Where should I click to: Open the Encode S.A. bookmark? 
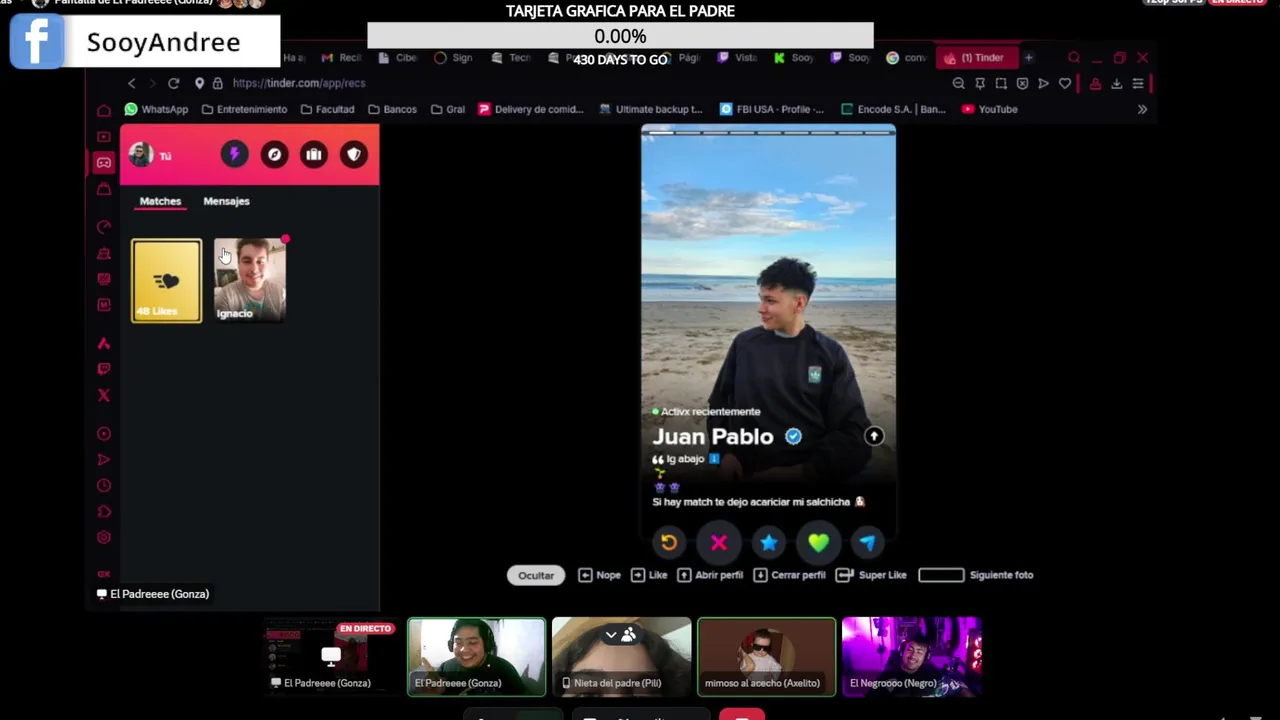(893, 109)
